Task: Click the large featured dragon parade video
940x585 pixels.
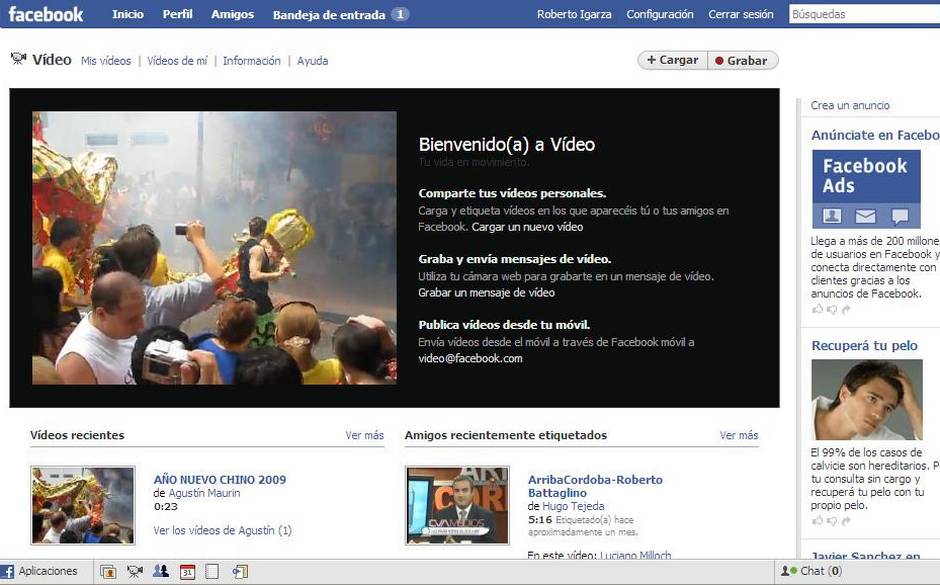Action: [x=214, y=248]
